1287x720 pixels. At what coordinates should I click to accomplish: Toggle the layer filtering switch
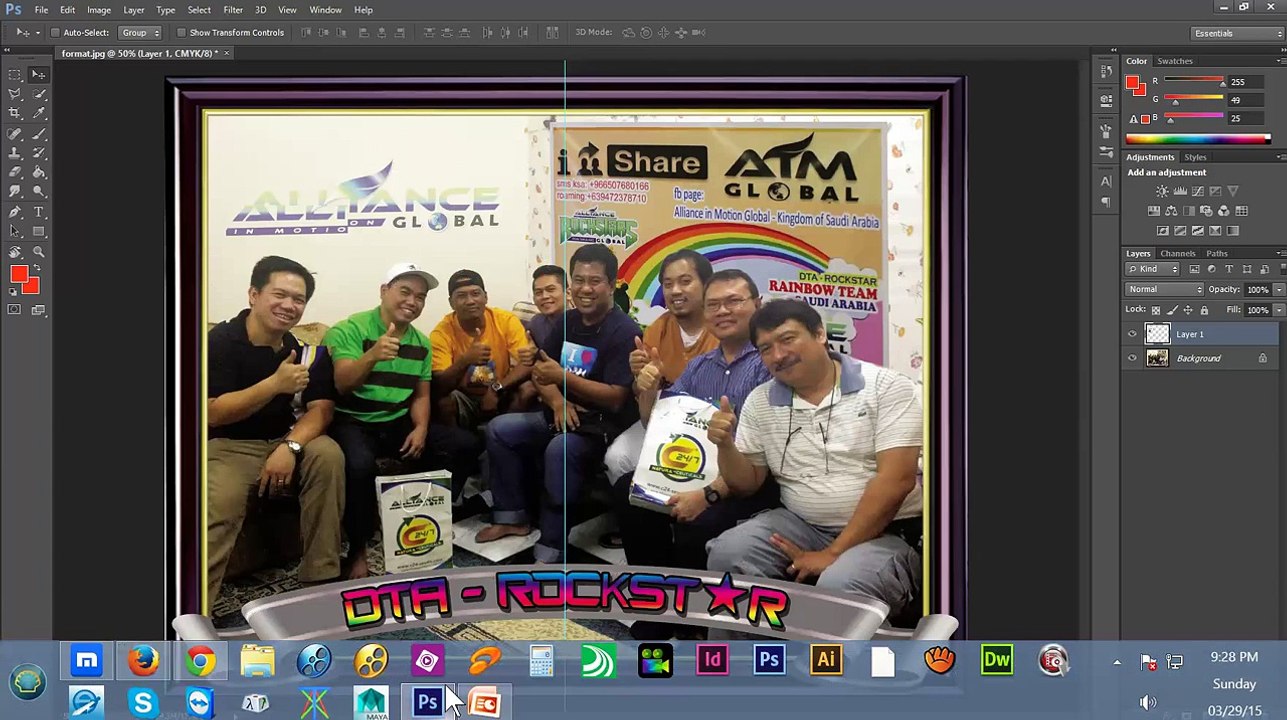click(x=1282, y=269)
